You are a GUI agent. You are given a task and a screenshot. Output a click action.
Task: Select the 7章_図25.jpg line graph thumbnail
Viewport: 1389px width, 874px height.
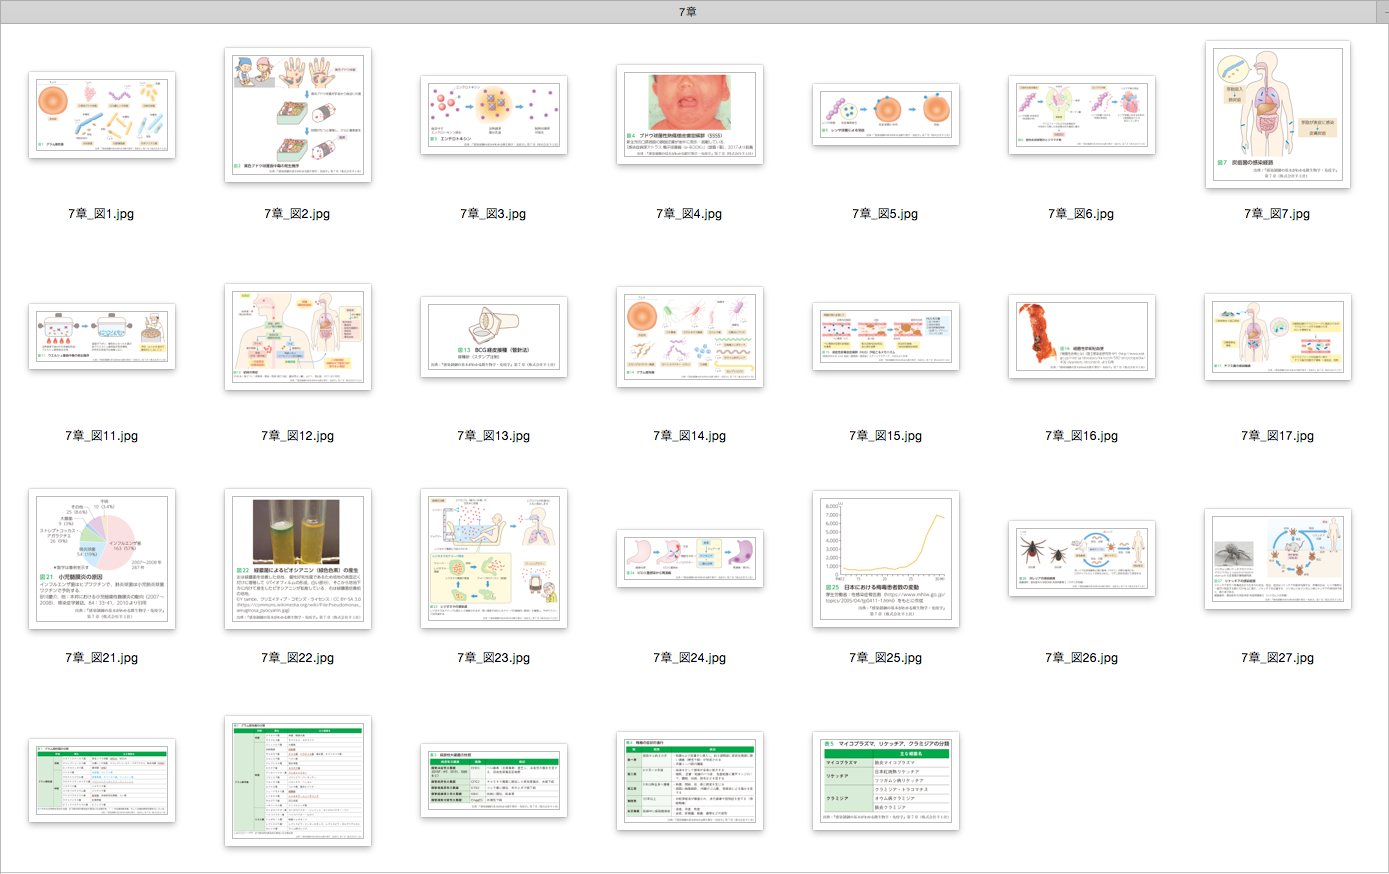pos(886,558)
